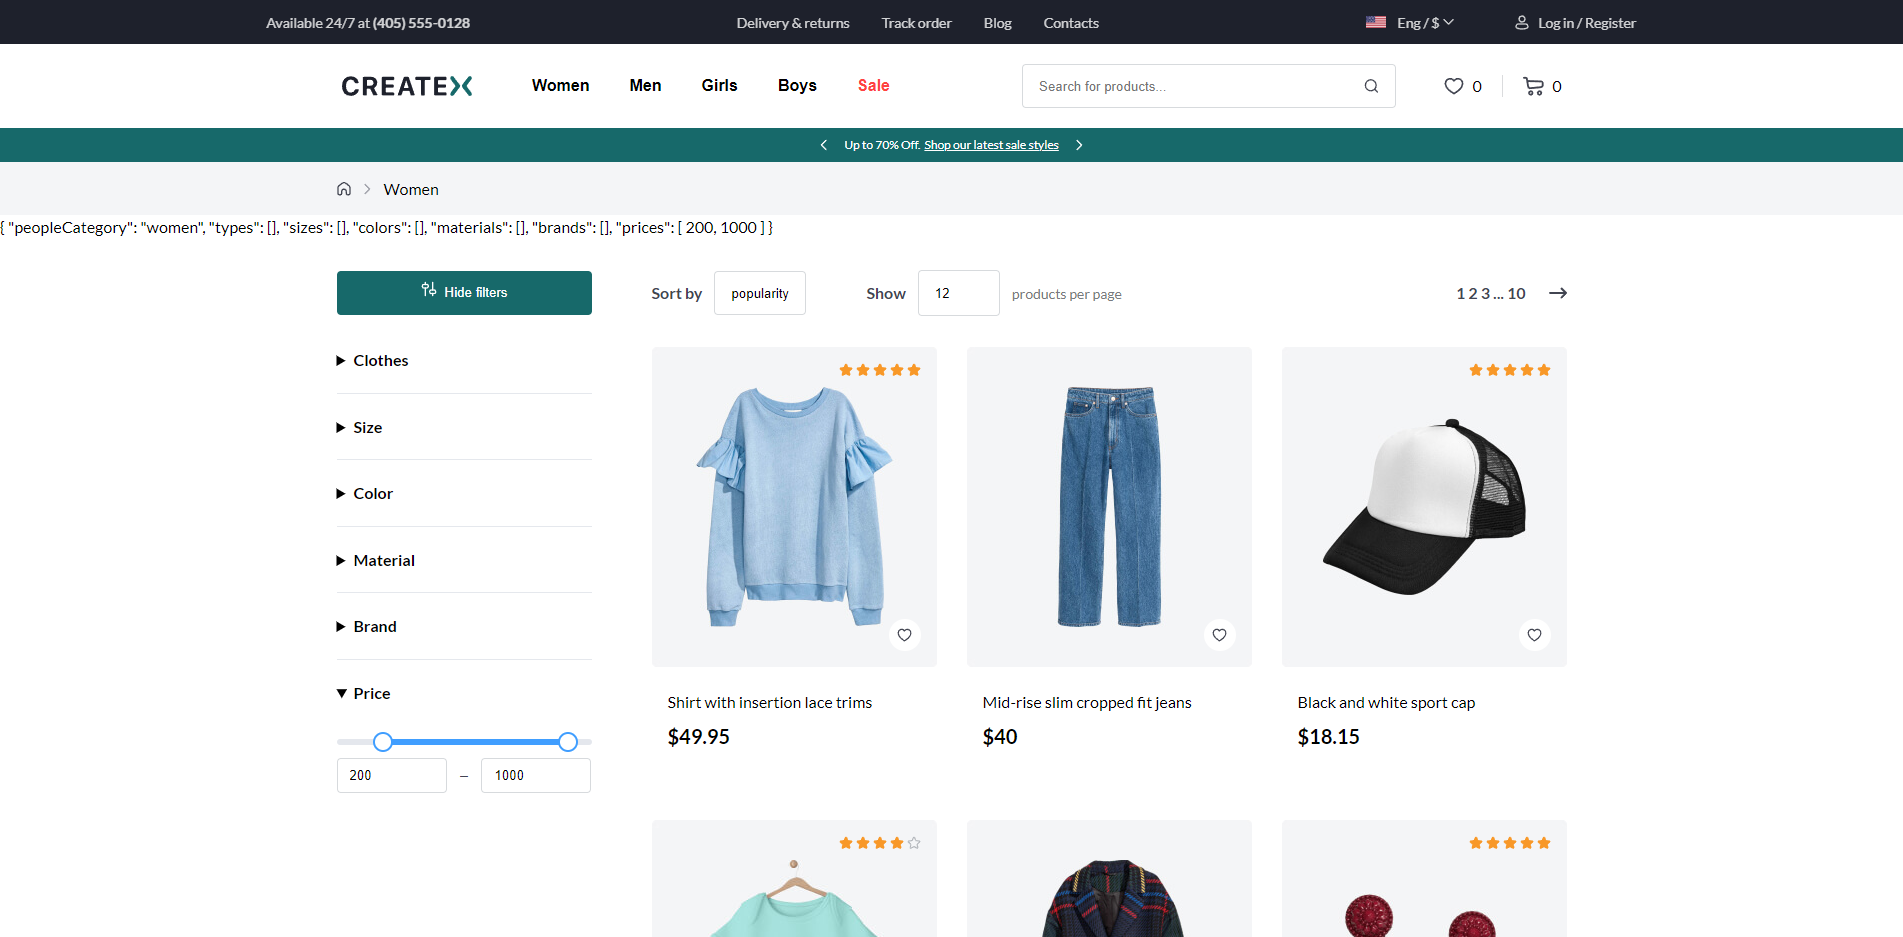Image resolution: width=1903 pixels, height=937 pixels.
Task: Favorite the Mid-rise slim cropped fit jeans
Action: (1219, 634)
